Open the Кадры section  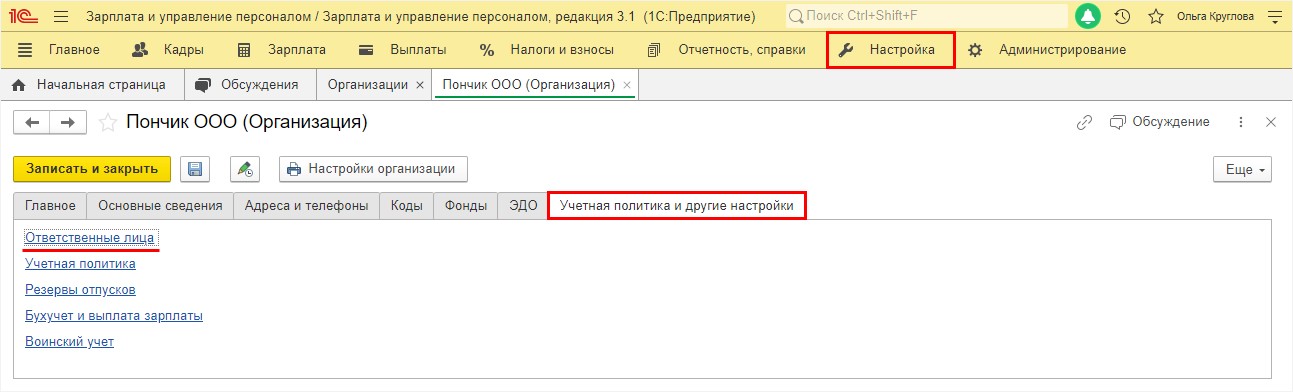point(169,50)
